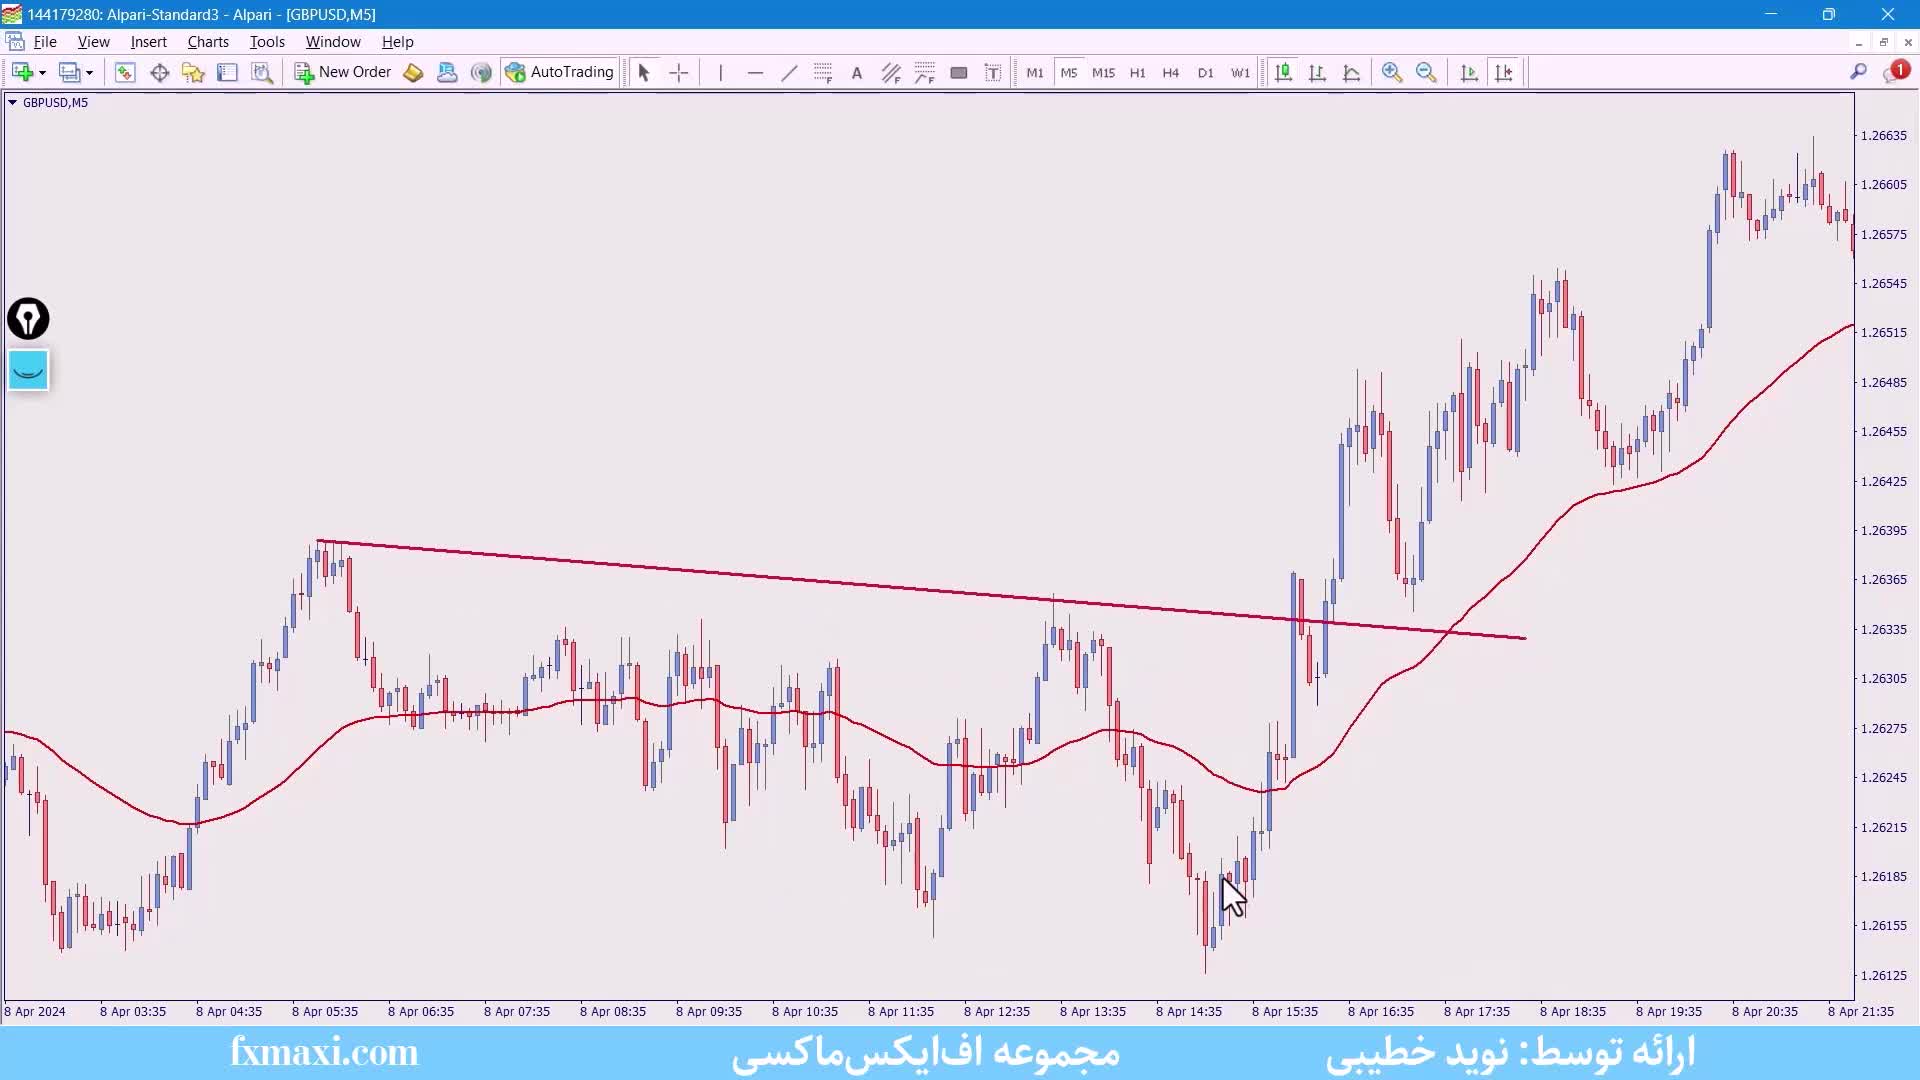Open the notifications chat bubble
This screenshot has height=1080, width=1920.
click(1894, 72)
